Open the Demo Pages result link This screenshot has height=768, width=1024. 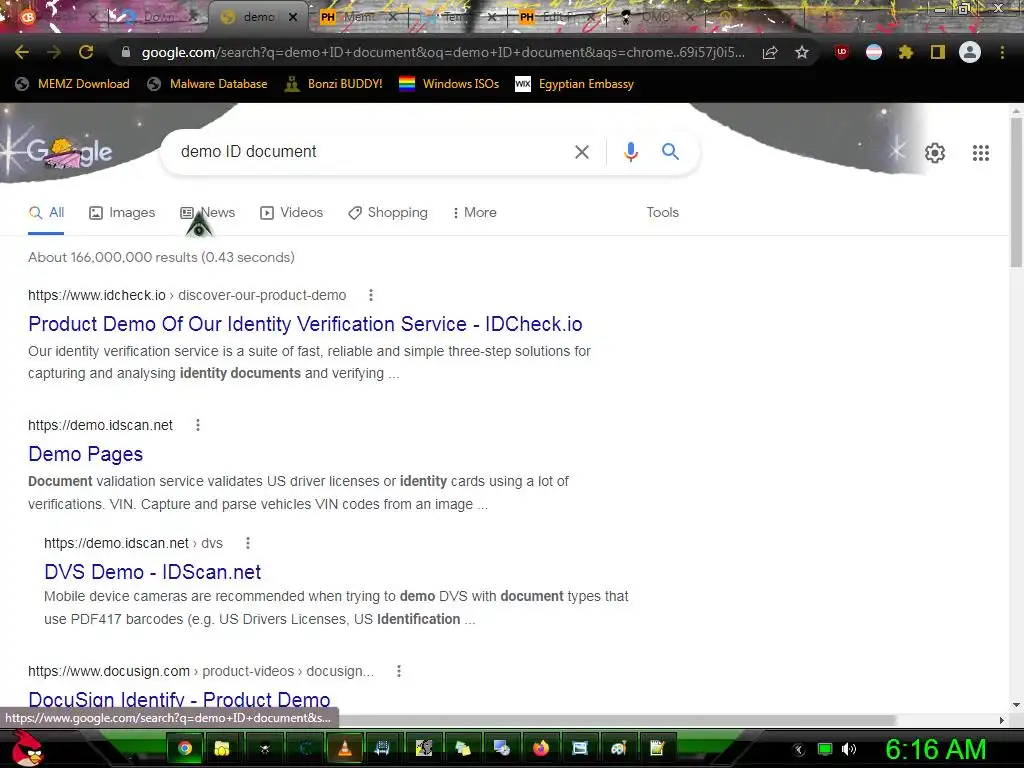pyautogui.click(x=86, y=454)
